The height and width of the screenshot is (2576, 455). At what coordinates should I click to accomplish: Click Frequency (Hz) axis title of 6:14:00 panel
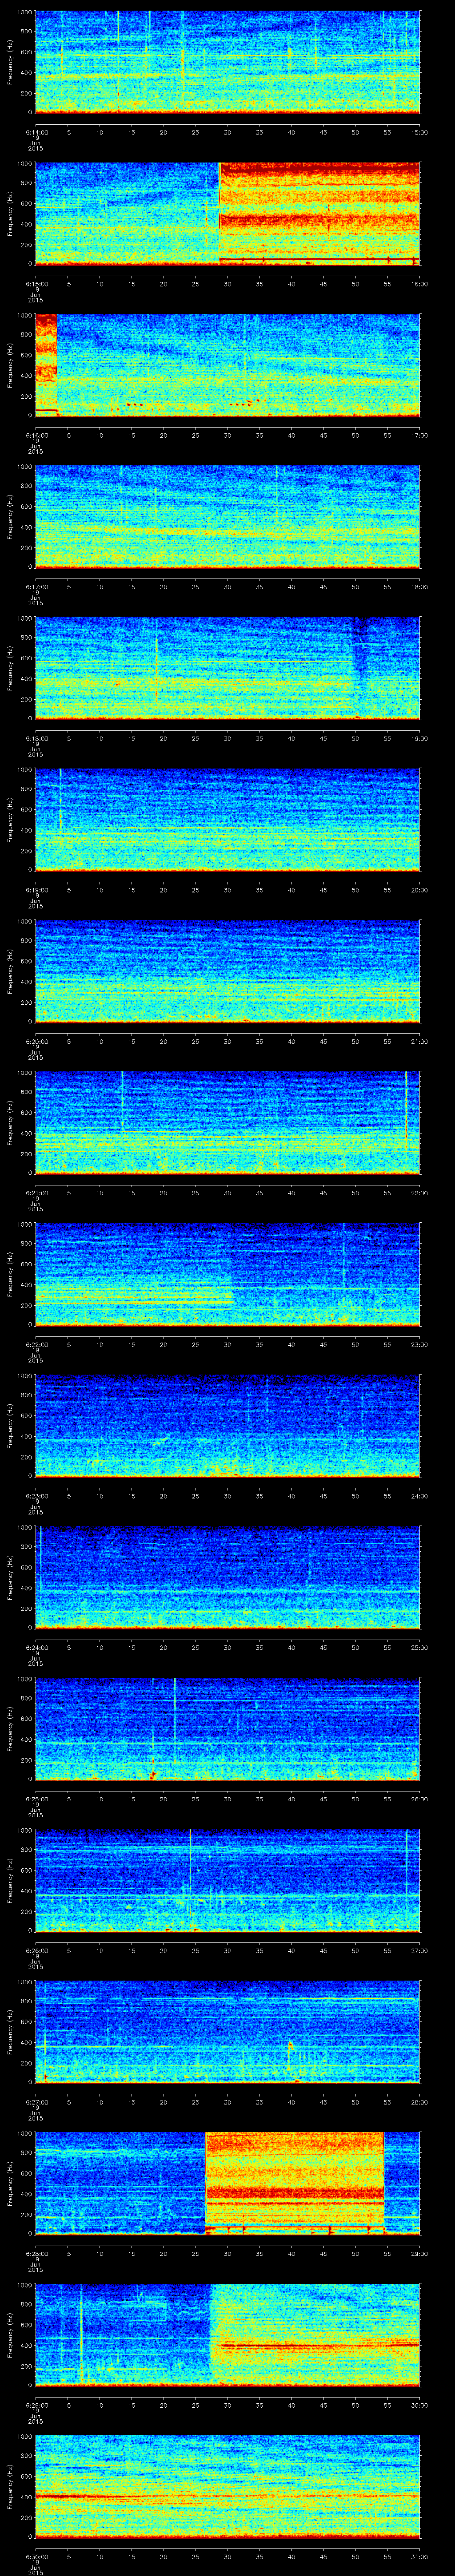(x=10, y=62)
